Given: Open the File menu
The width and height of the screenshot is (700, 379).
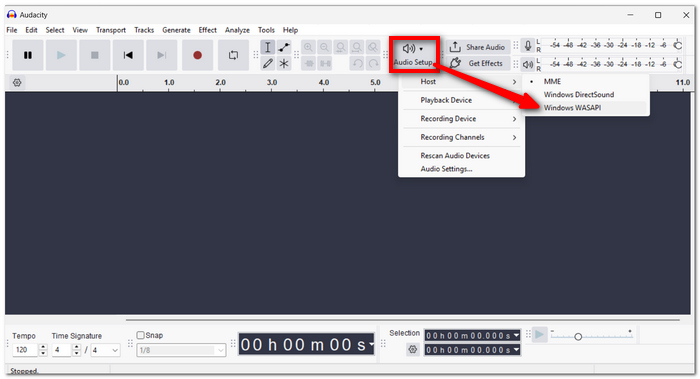Looking at the screenshot, I should coord(12,30).
